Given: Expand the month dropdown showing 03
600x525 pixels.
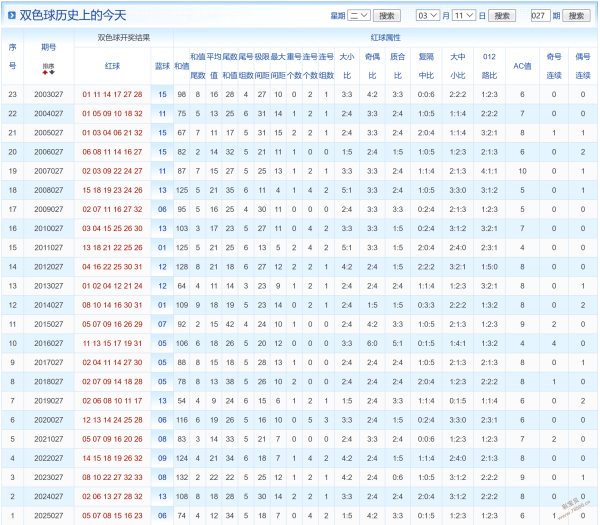Looking at the screenshot, I should pos(427,16).
